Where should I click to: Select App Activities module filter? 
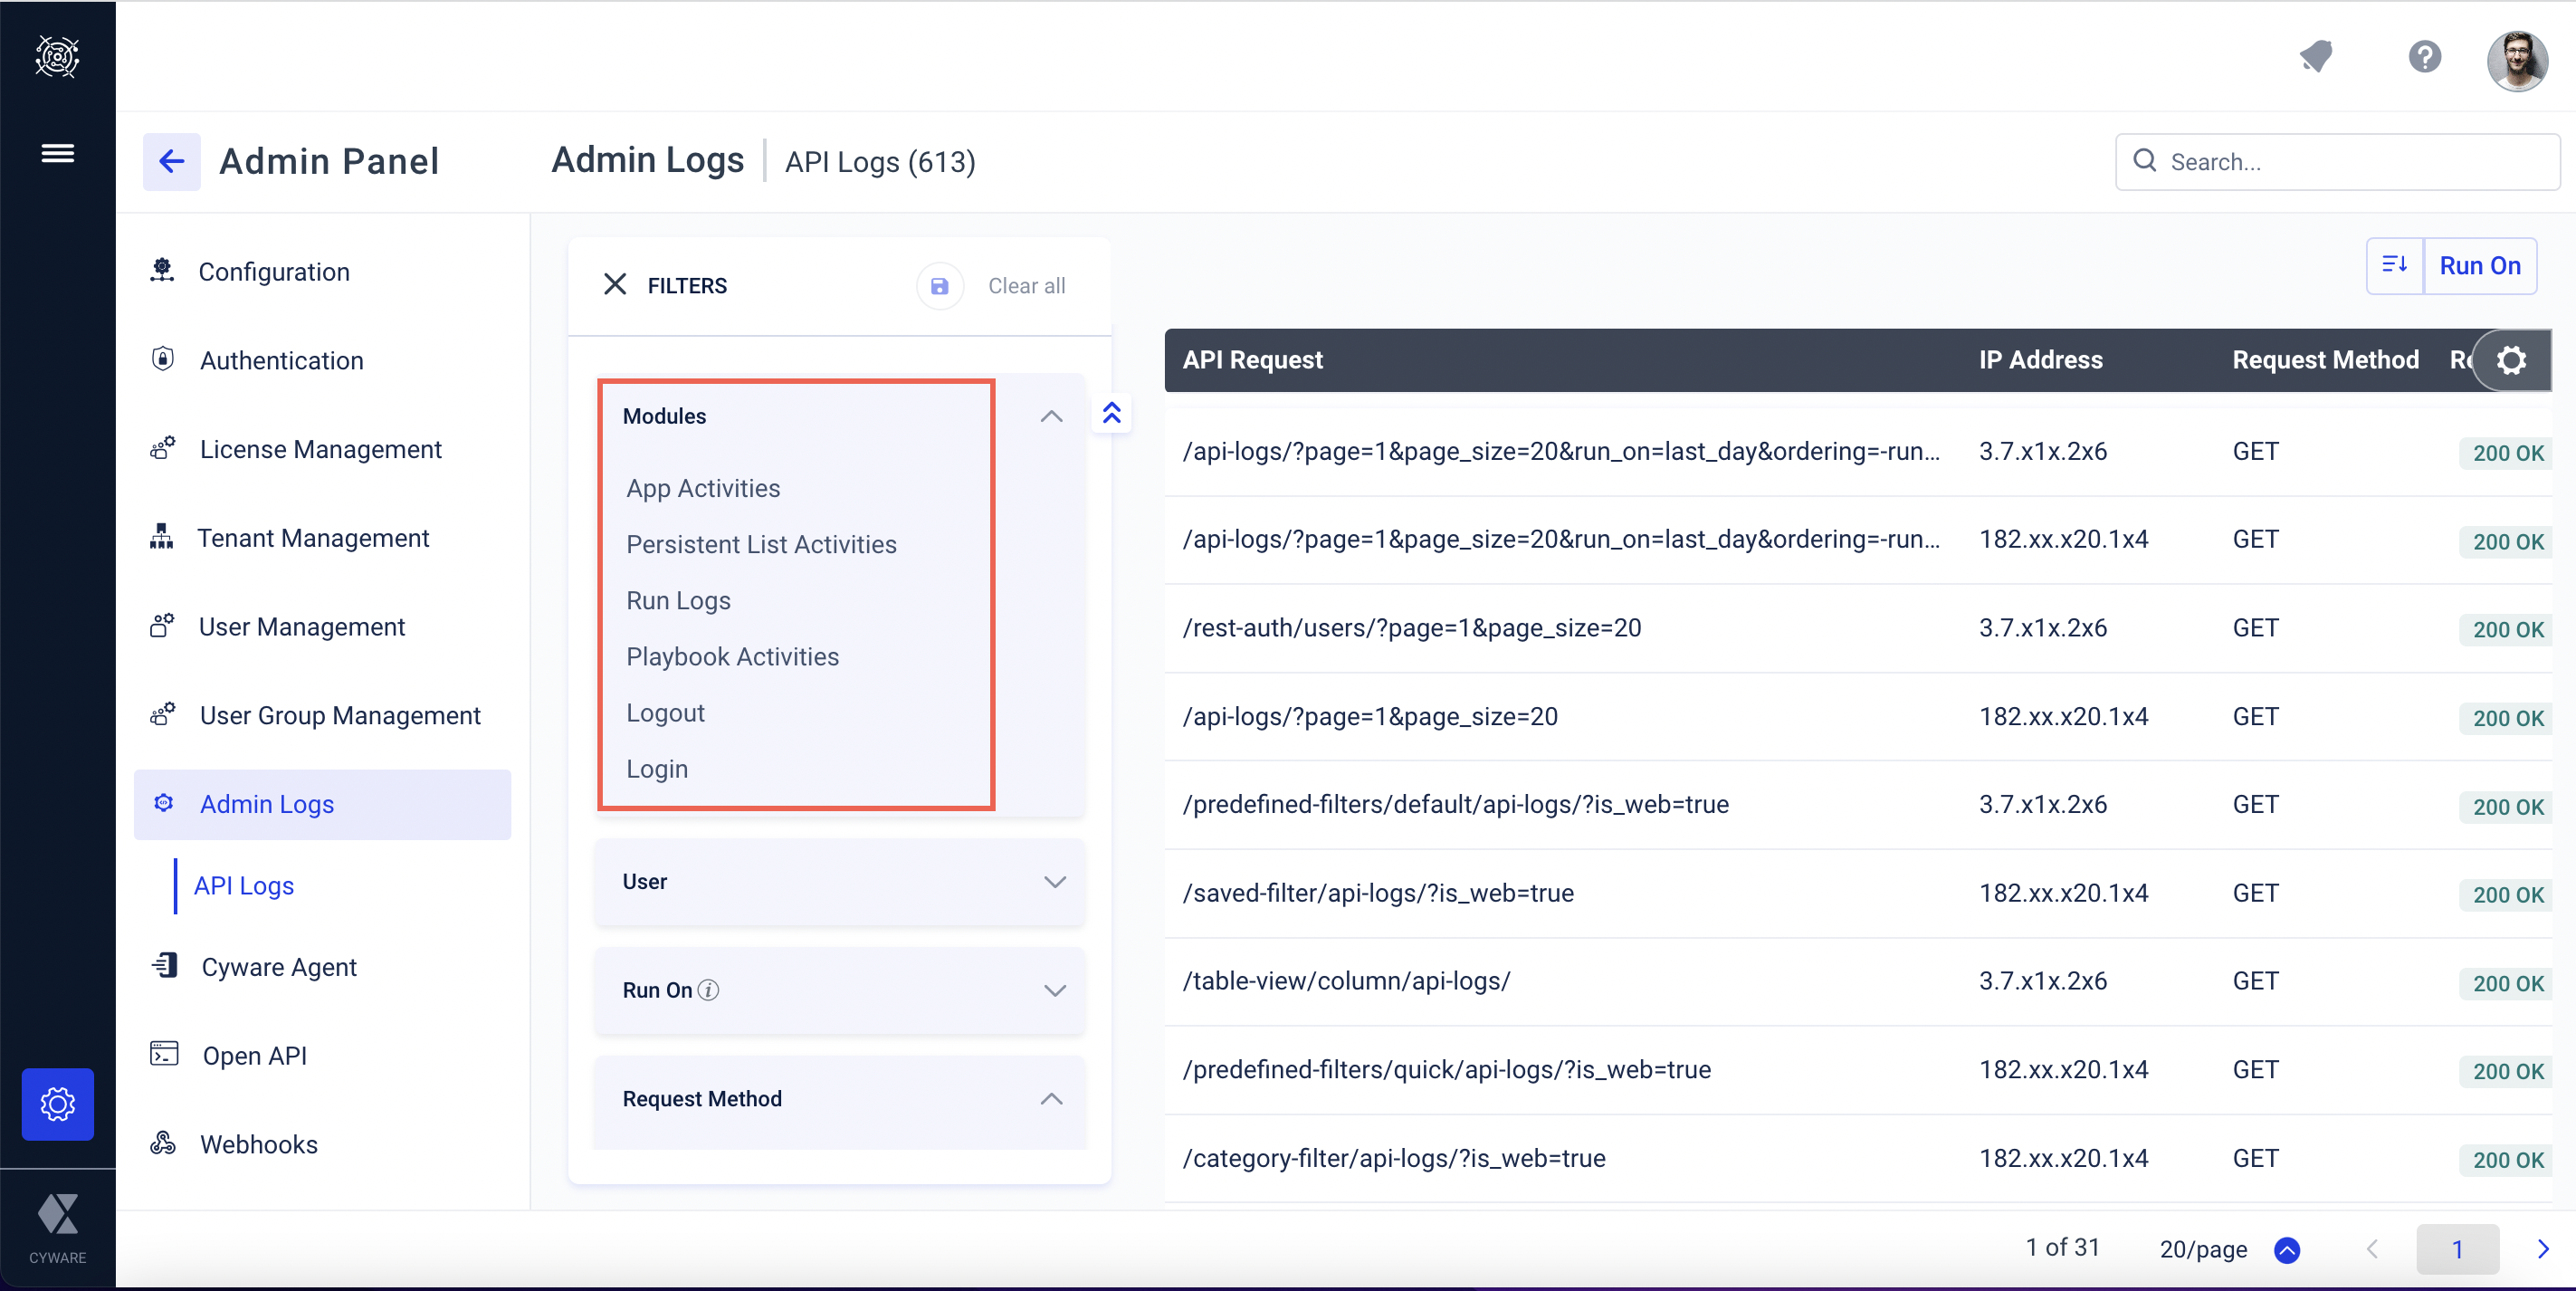[704, 487]
